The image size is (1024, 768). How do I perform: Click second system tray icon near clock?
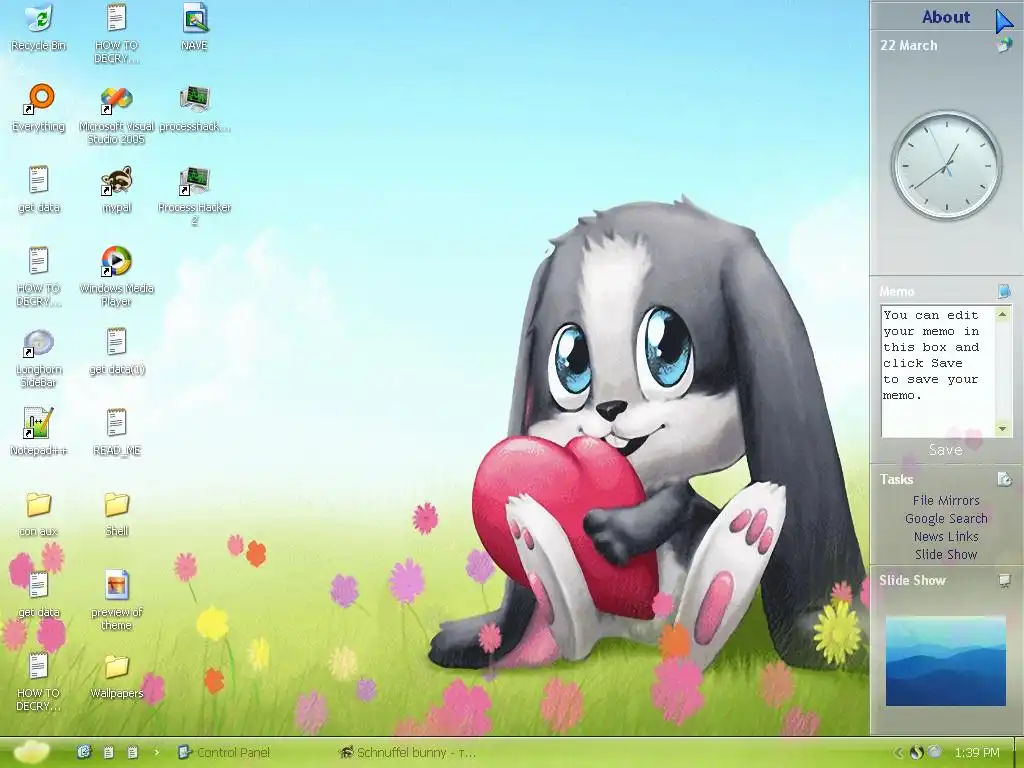coord(935,752)
